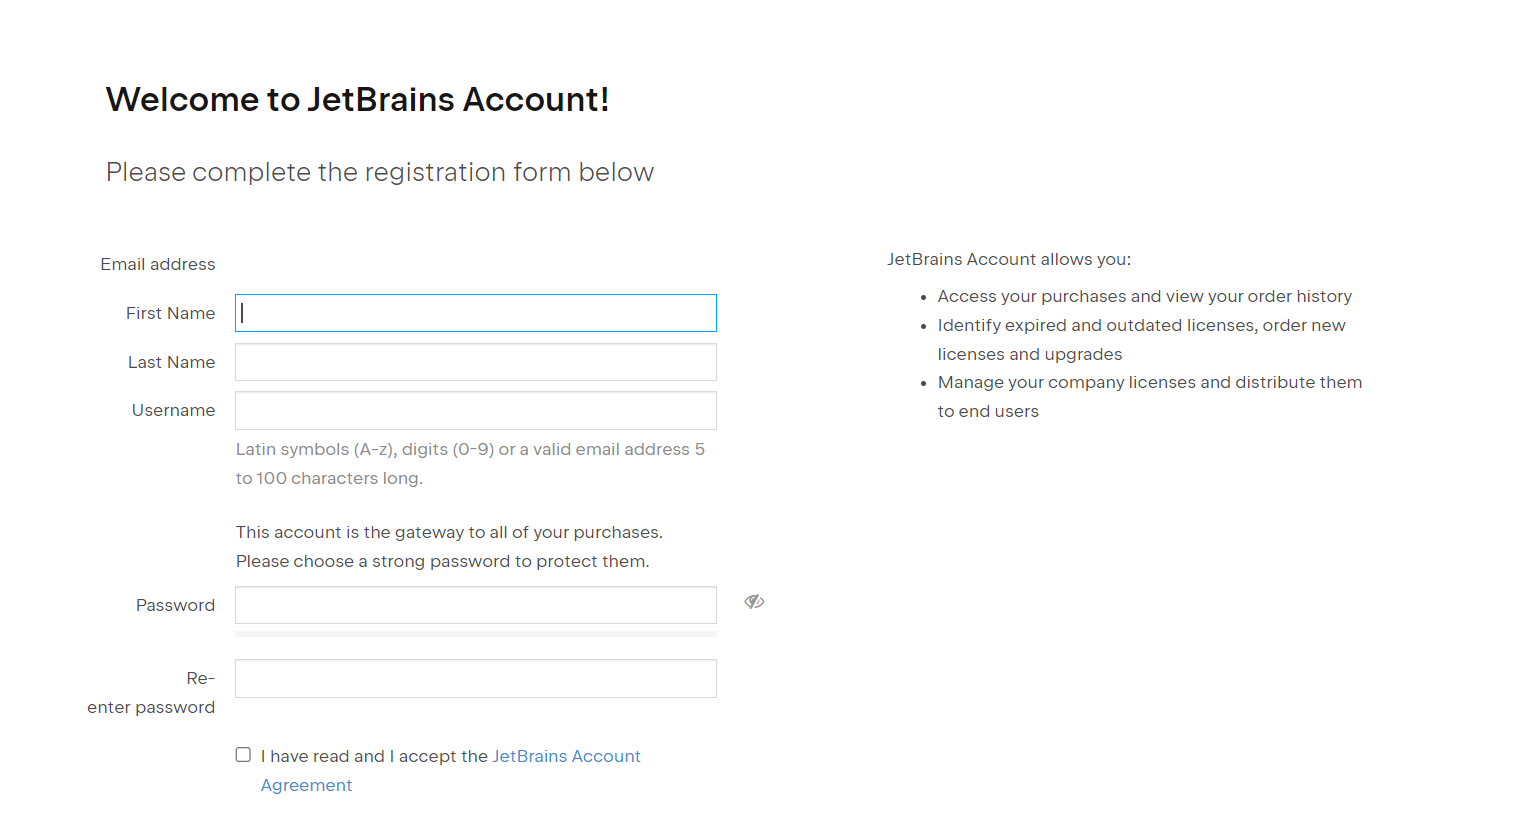Click the Re-enter password label
Screen dimensions: 1515x820
(x=151, y=693)
